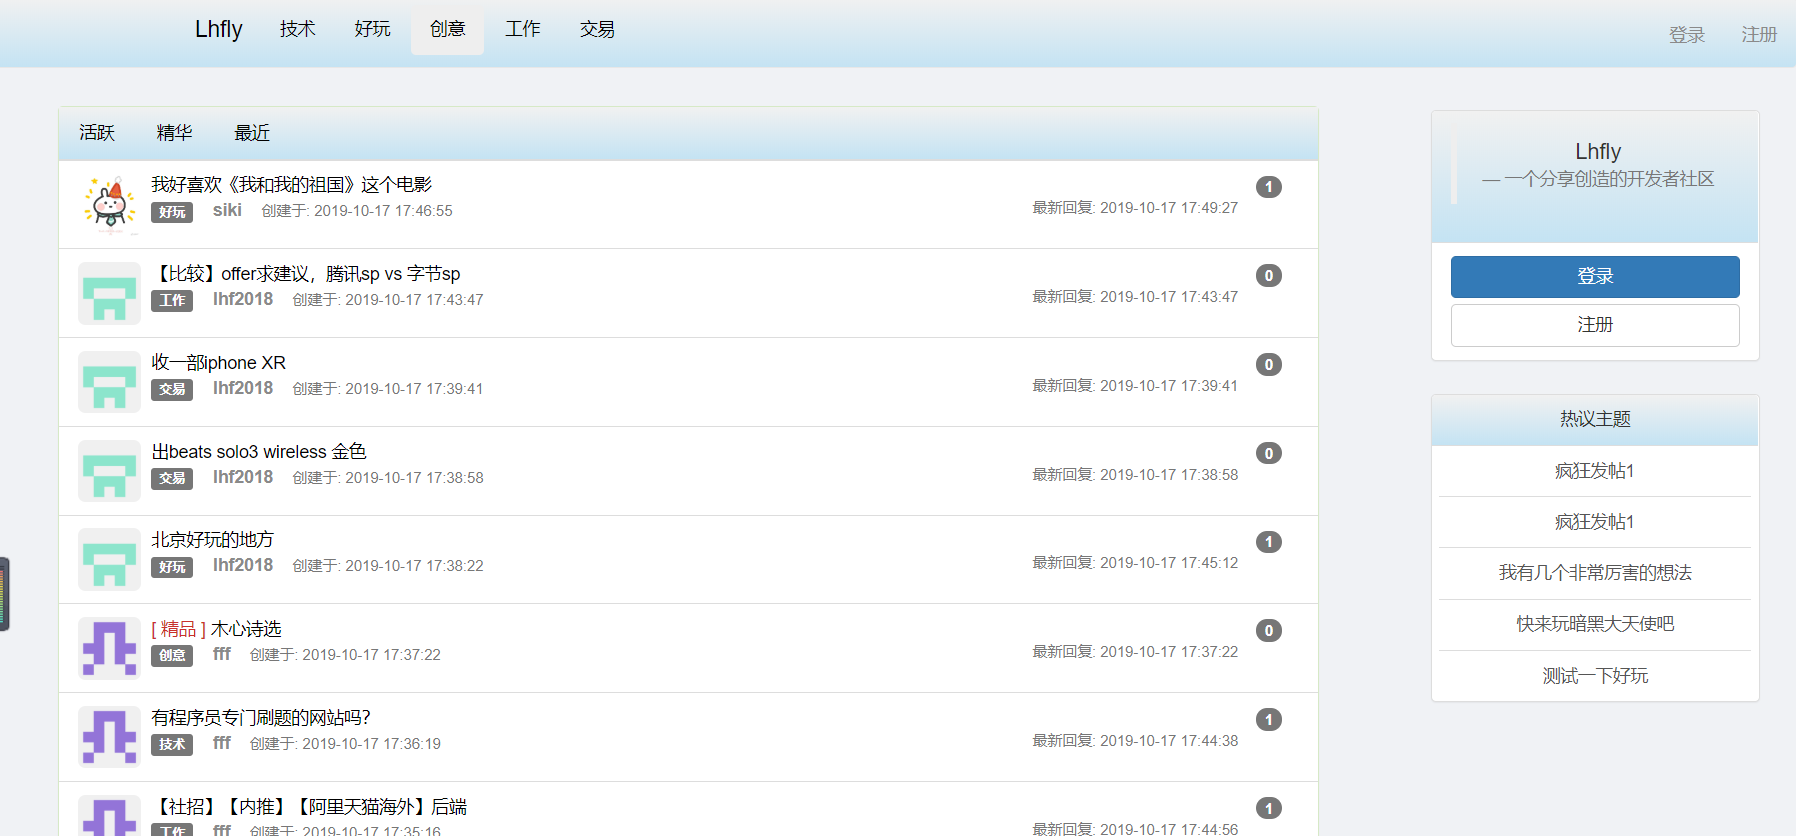Open author siki's profile
This screenshot has height=836, width=1796.
pos(227,210)
